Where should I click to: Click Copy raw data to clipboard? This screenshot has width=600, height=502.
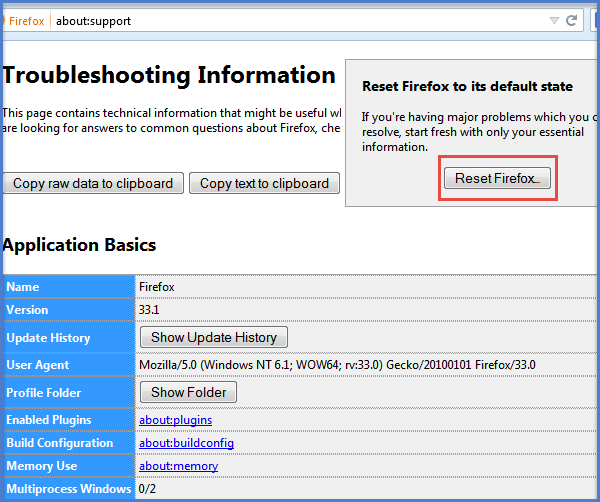(x=93, y=183)
